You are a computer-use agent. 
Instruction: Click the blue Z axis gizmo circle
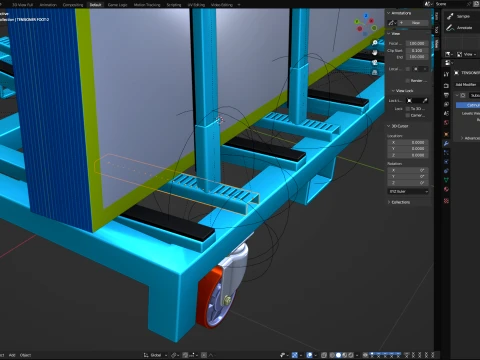(366, 16)
